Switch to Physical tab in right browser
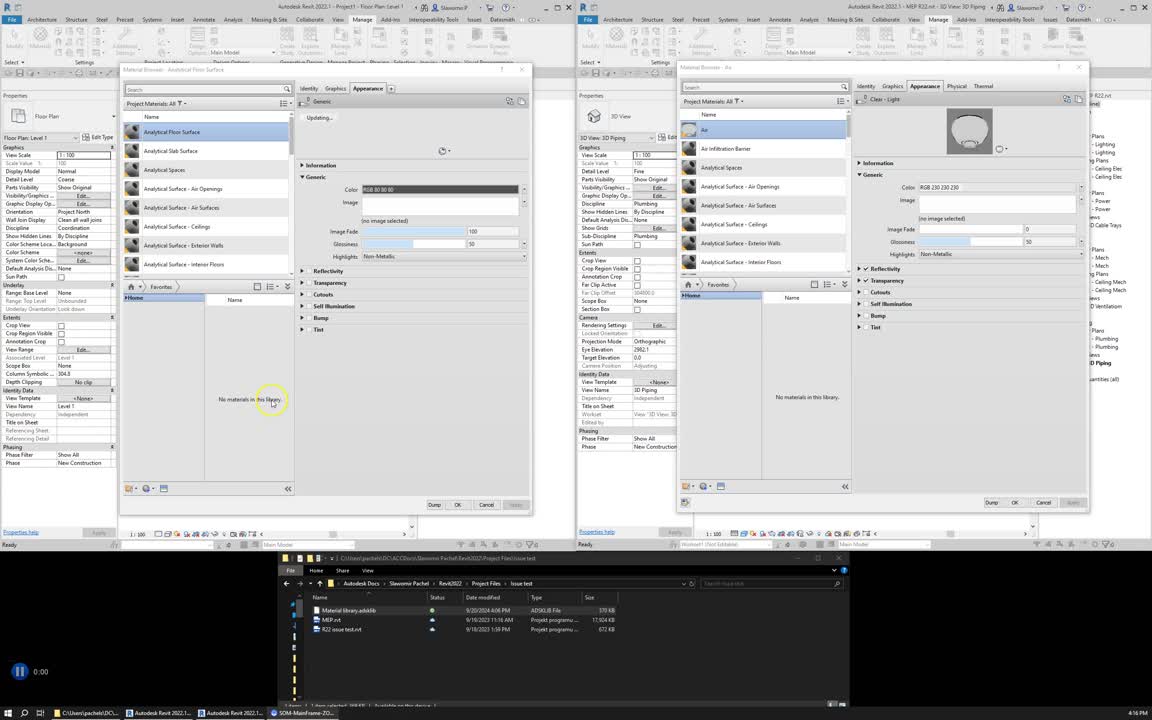The height and width of the screenshot is (720, 1152). pyautogui.click(x=957, y=87)
